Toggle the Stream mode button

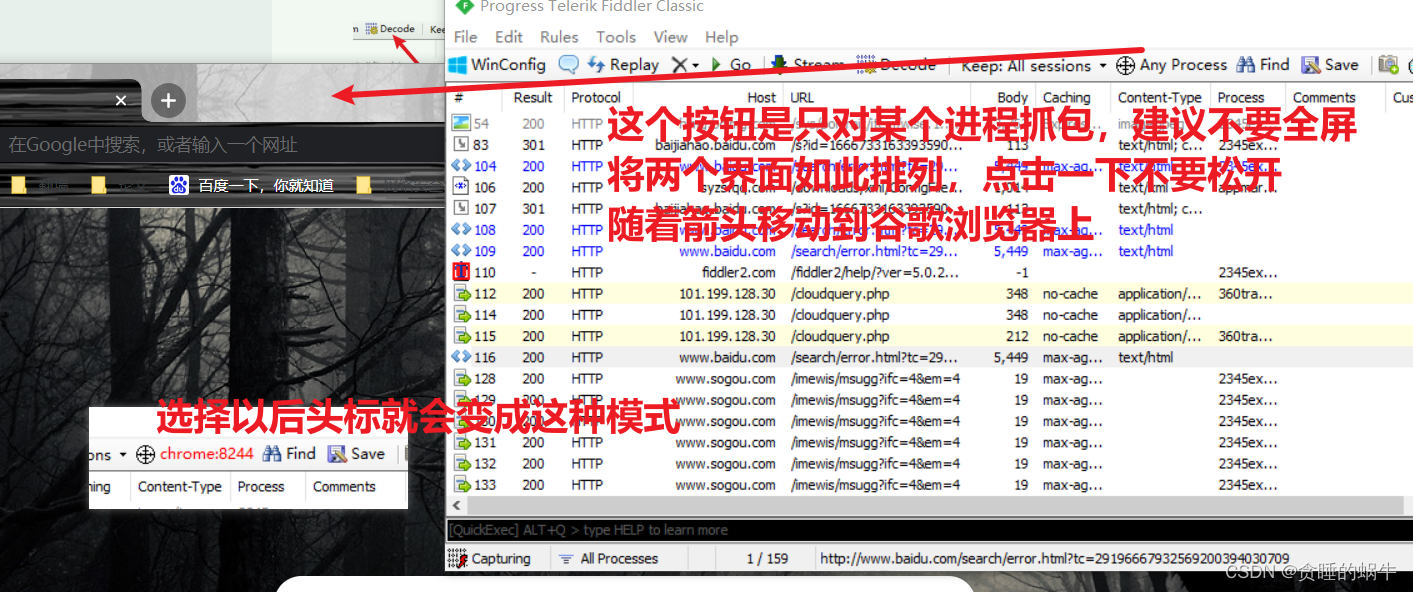tap(808, 65)
